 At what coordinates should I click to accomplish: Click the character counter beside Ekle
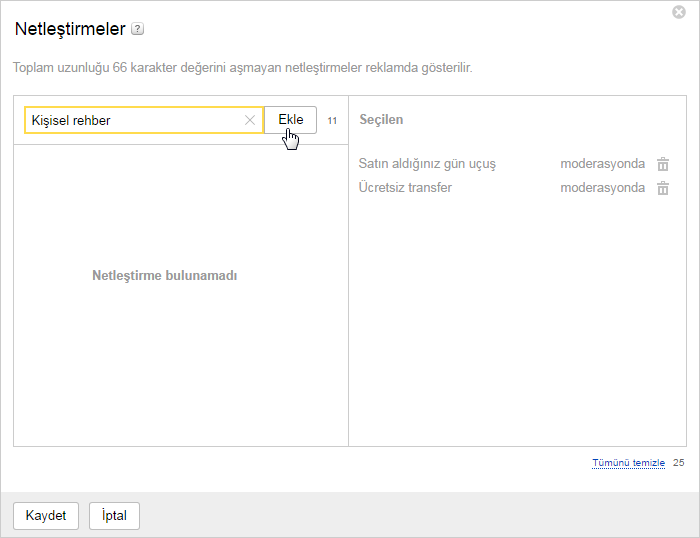tap(332, 121)
